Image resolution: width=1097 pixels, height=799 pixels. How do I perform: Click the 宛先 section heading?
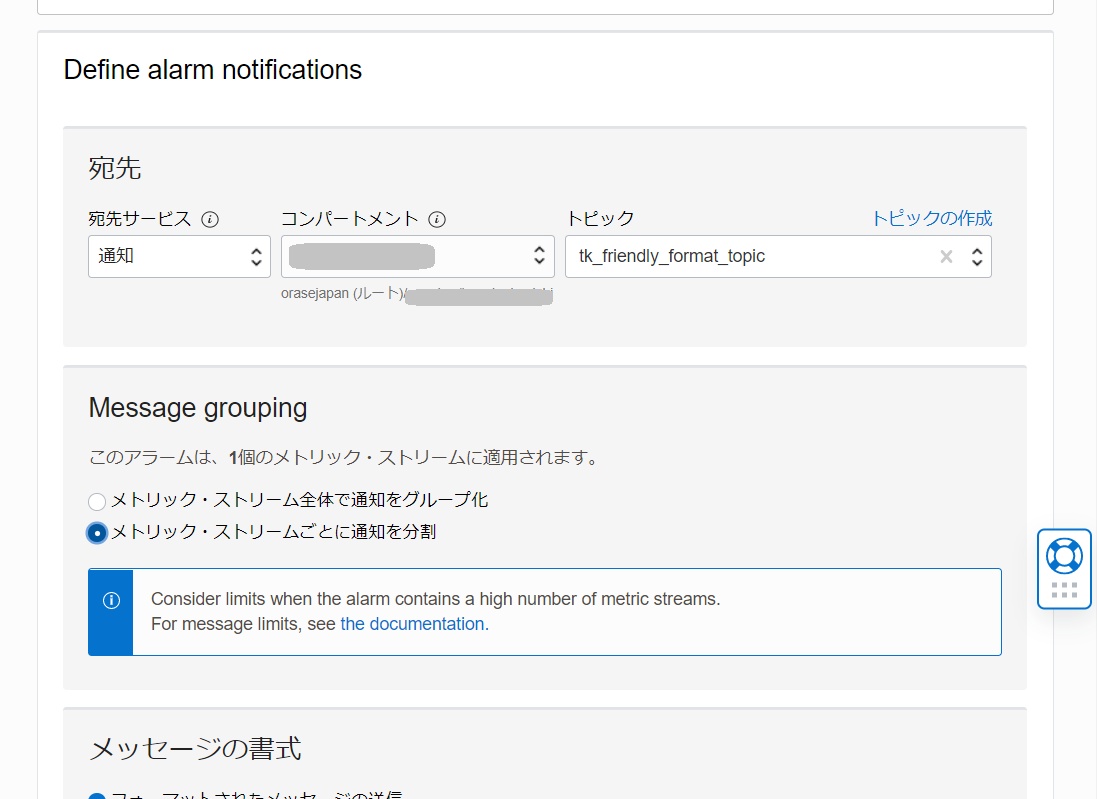click(x=115, y=168)
